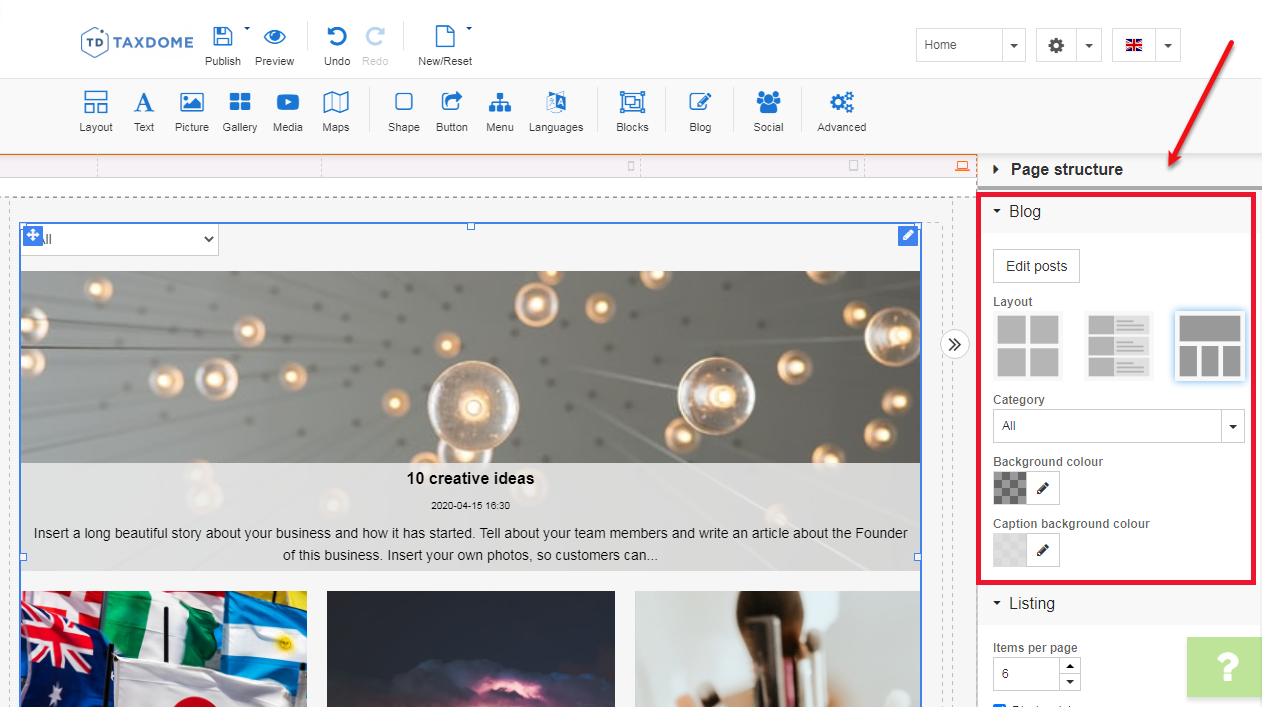The height and width of the screenshot is (726, 1262).
Task: Expand the Page structure section
Action: [x=1066, y=169]
